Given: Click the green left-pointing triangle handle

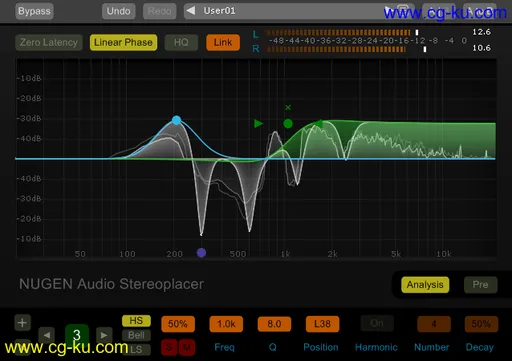Looking at the screenshot, I should click(319, 124).
